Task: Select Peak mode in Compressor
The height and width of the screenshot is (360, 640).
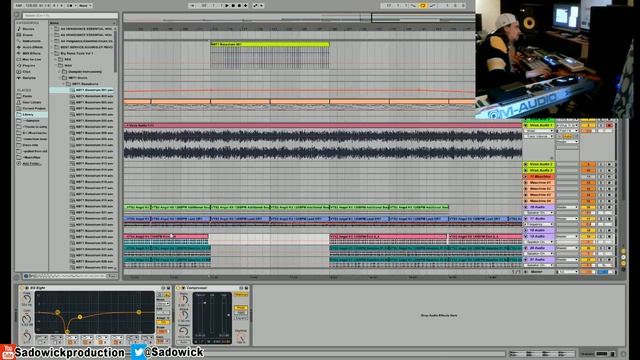Action: pos(240,307)
